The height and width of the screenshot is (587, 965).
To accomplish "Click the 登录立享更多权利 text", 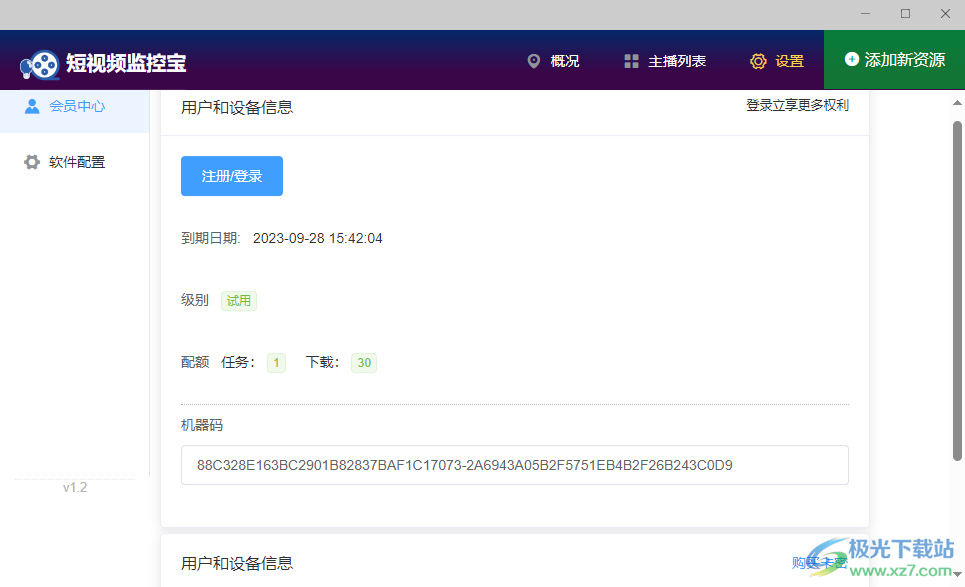I will pos(798,105).
